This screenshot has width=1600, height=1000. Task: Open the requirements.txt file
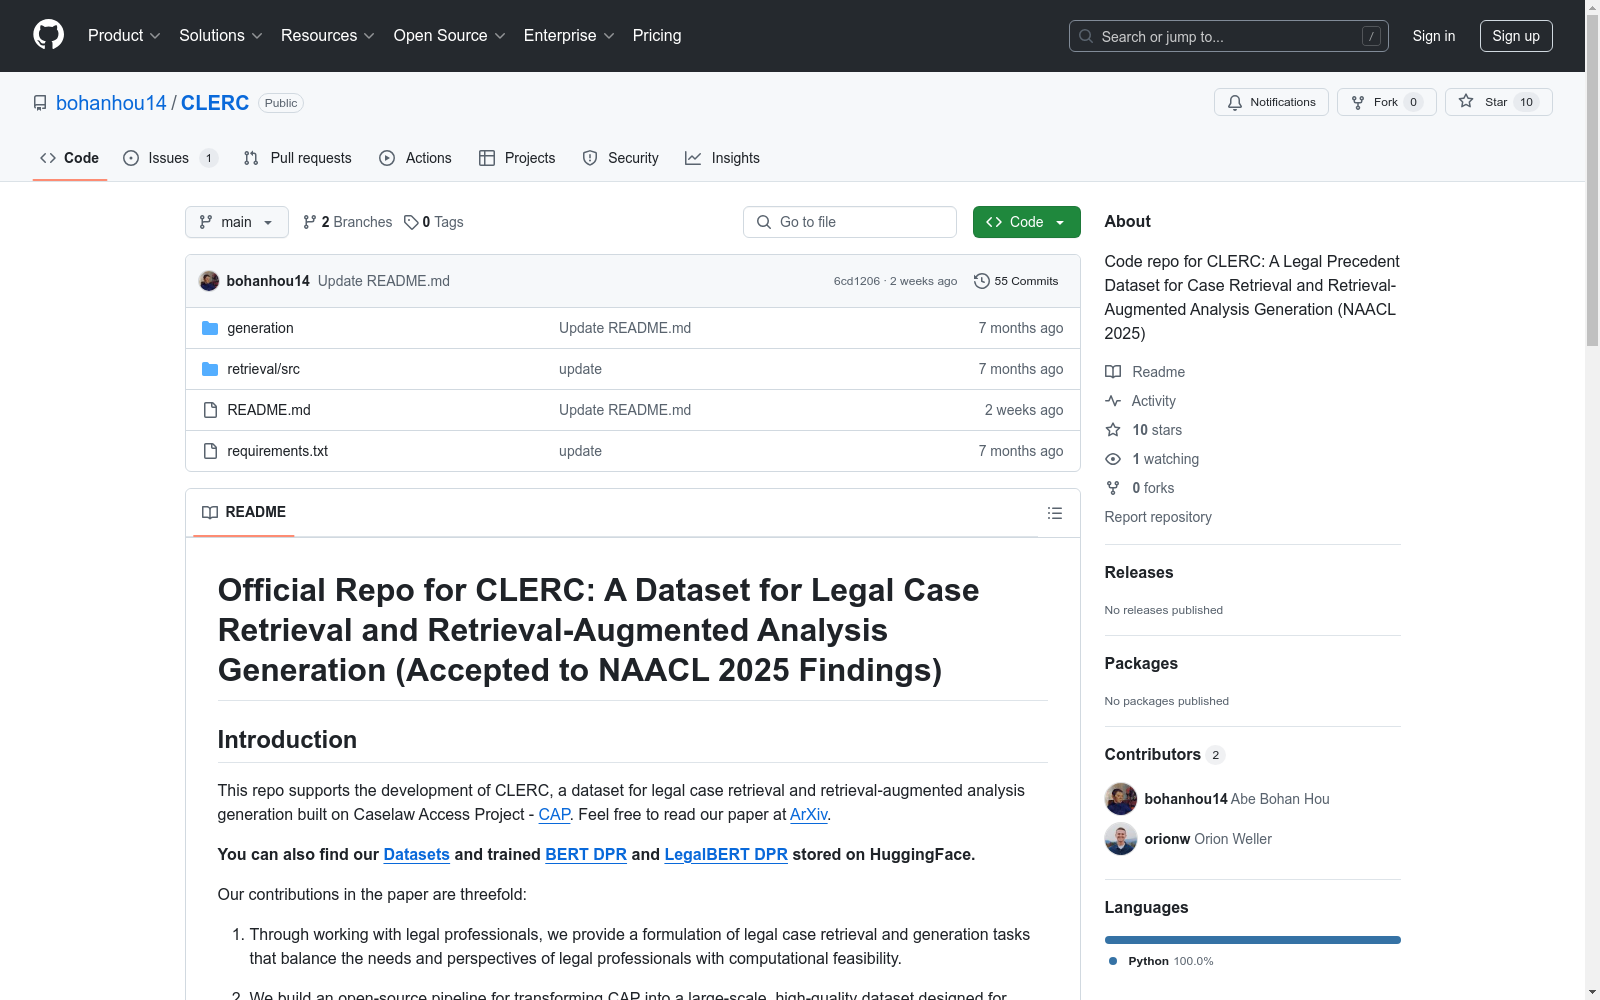click(x=277, y=451)
